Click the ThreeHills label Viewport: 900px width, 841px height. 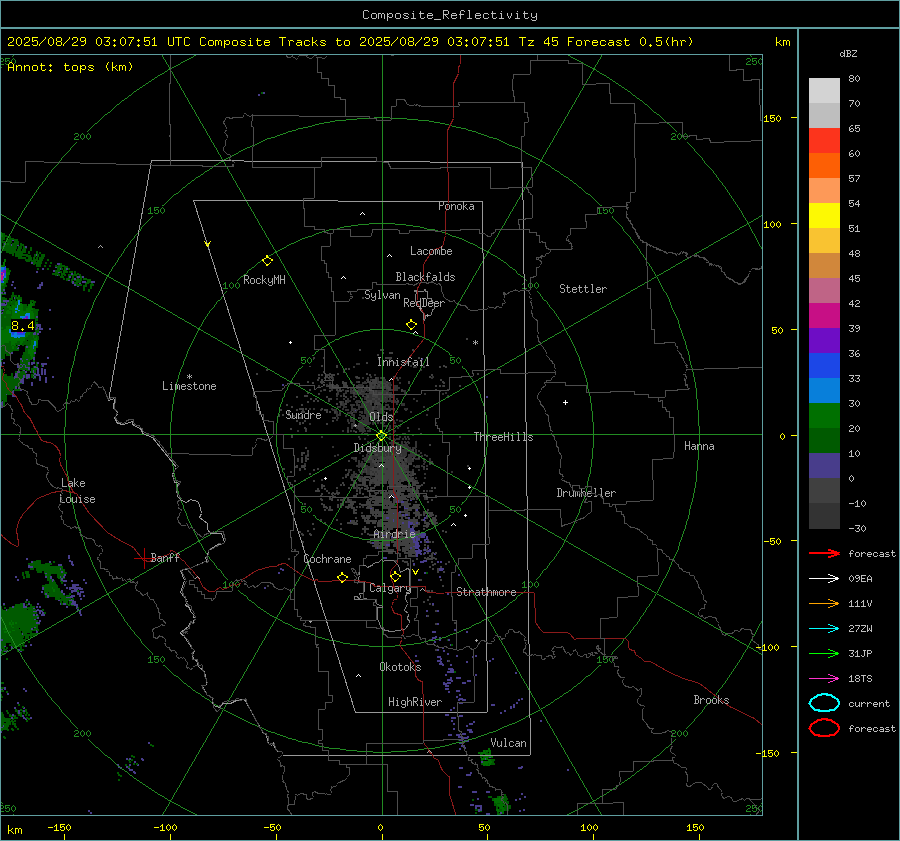pos(503,437)
